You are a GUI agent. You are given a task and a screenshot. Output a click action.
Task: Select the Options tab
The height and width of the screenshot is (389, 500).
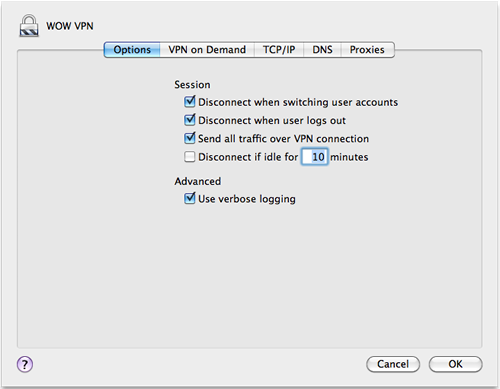[x=132, y=50]
